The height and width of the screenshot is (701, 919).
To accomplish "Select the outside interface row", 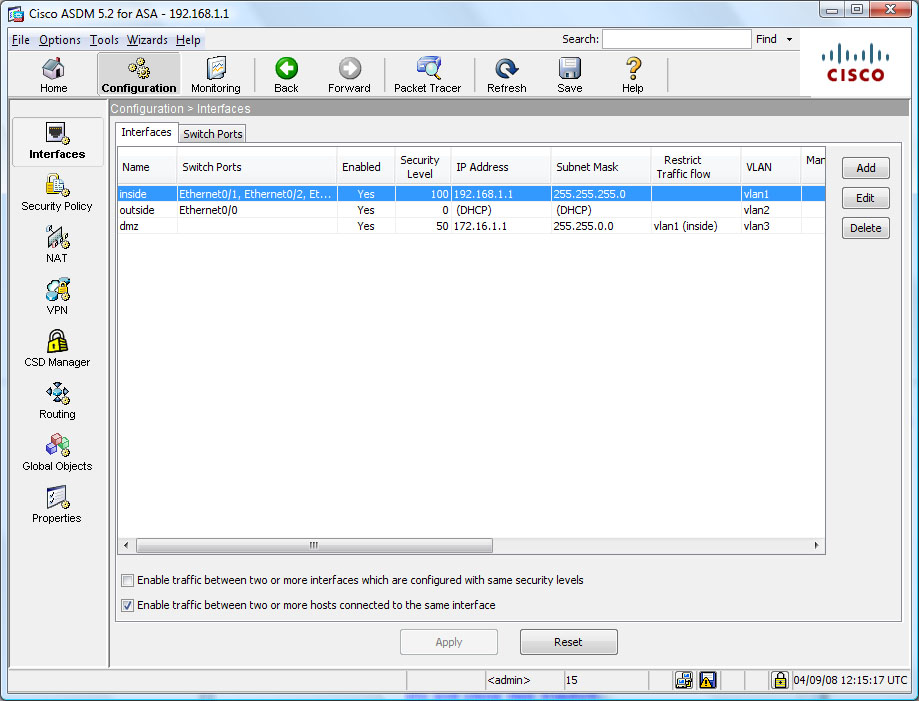I will pos(471,210).
